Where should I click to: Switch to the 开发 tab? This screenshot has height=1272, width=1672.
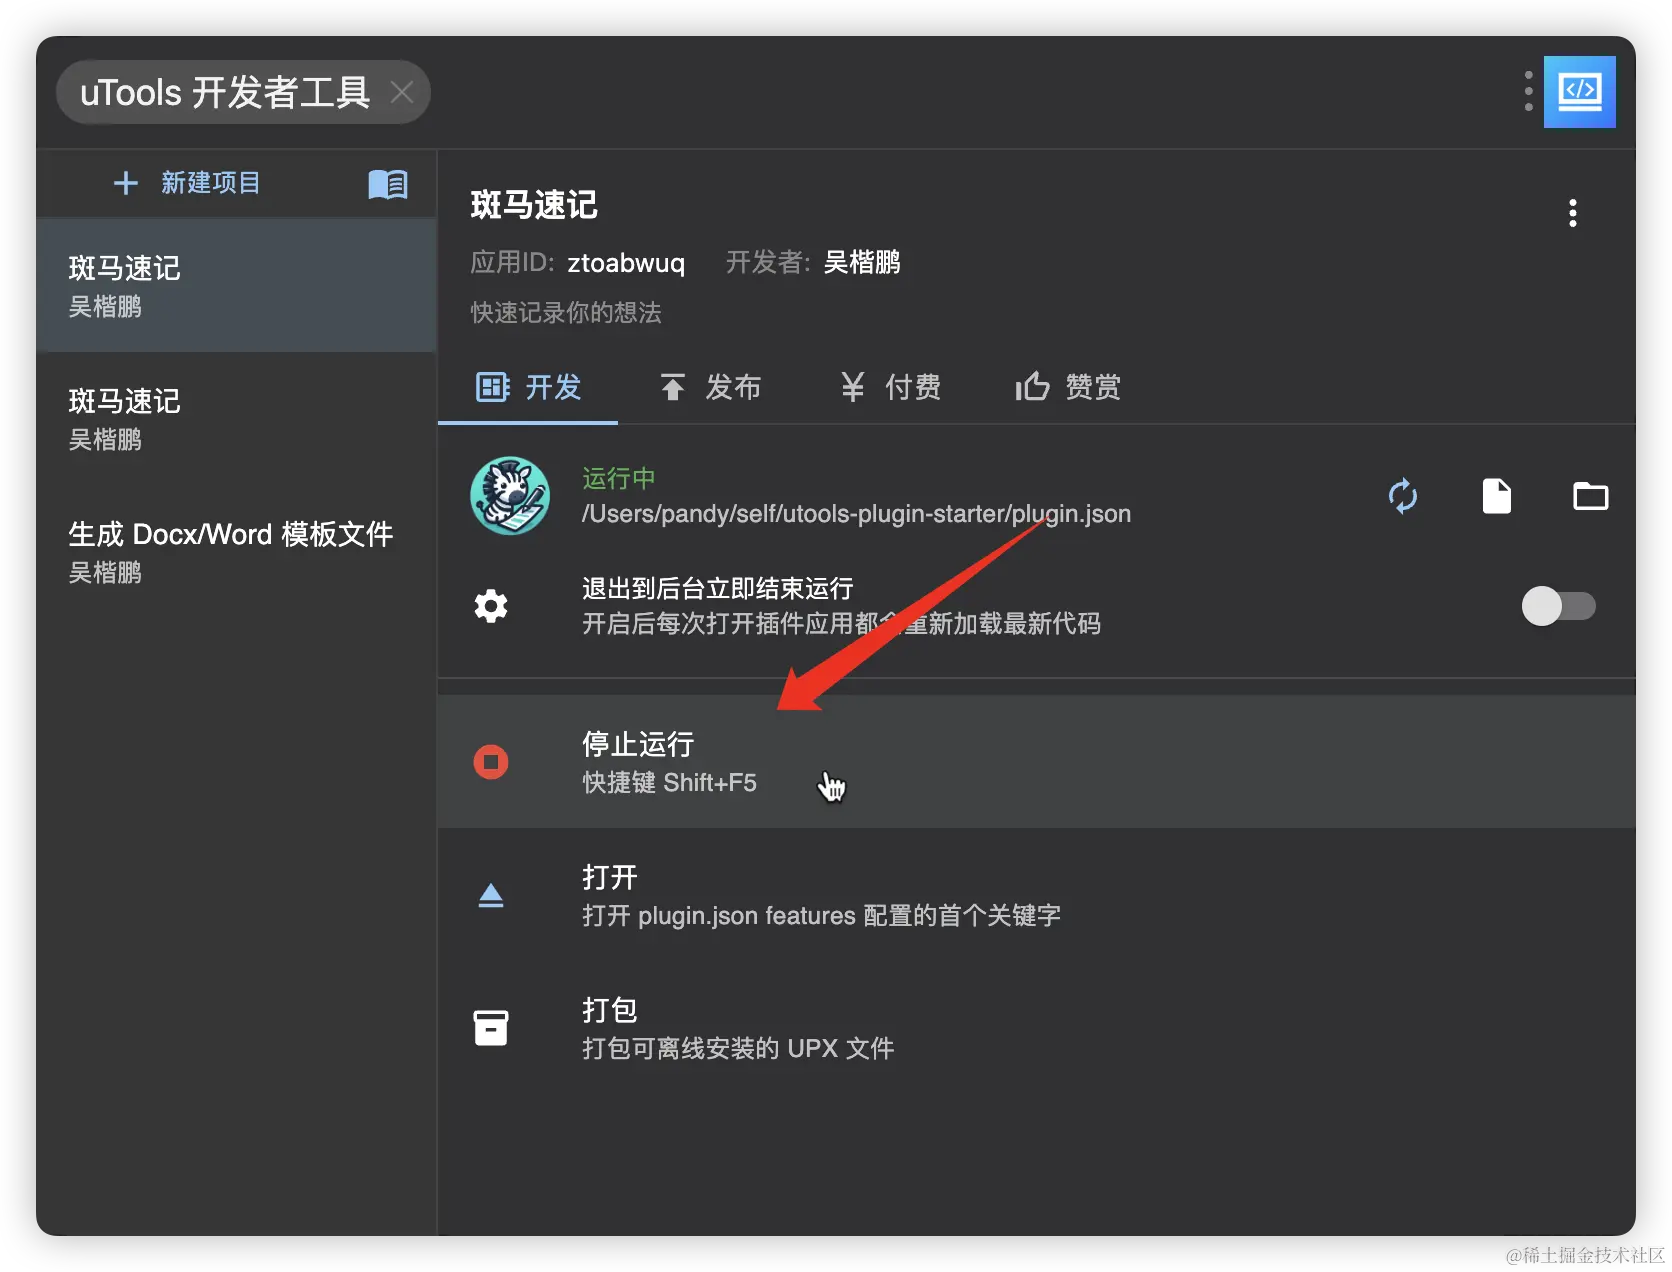click(x=528, y=387)
